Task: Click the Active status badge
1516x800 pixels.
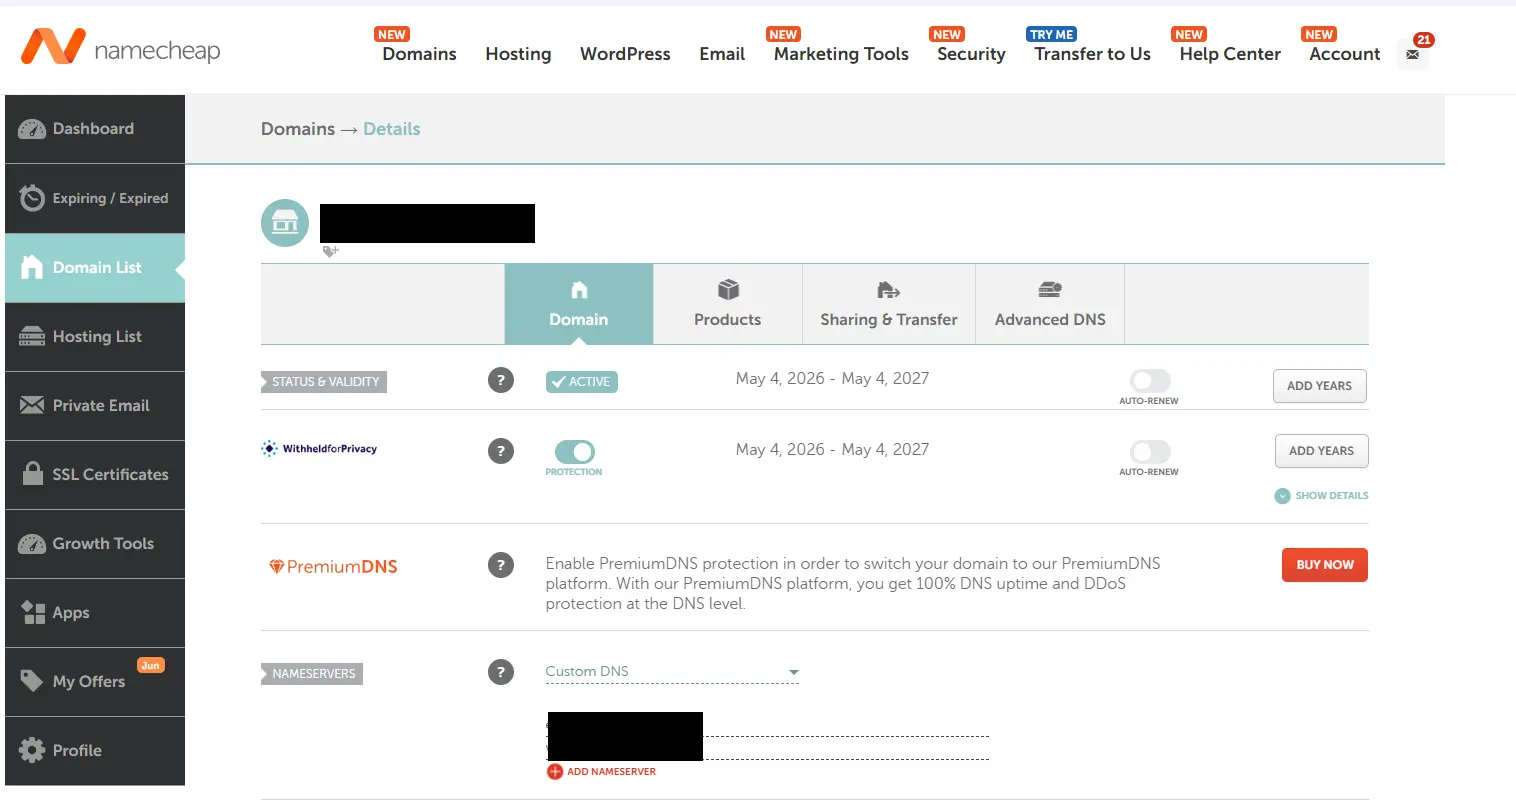Action: pyautogui.click(x=582, y=382)
